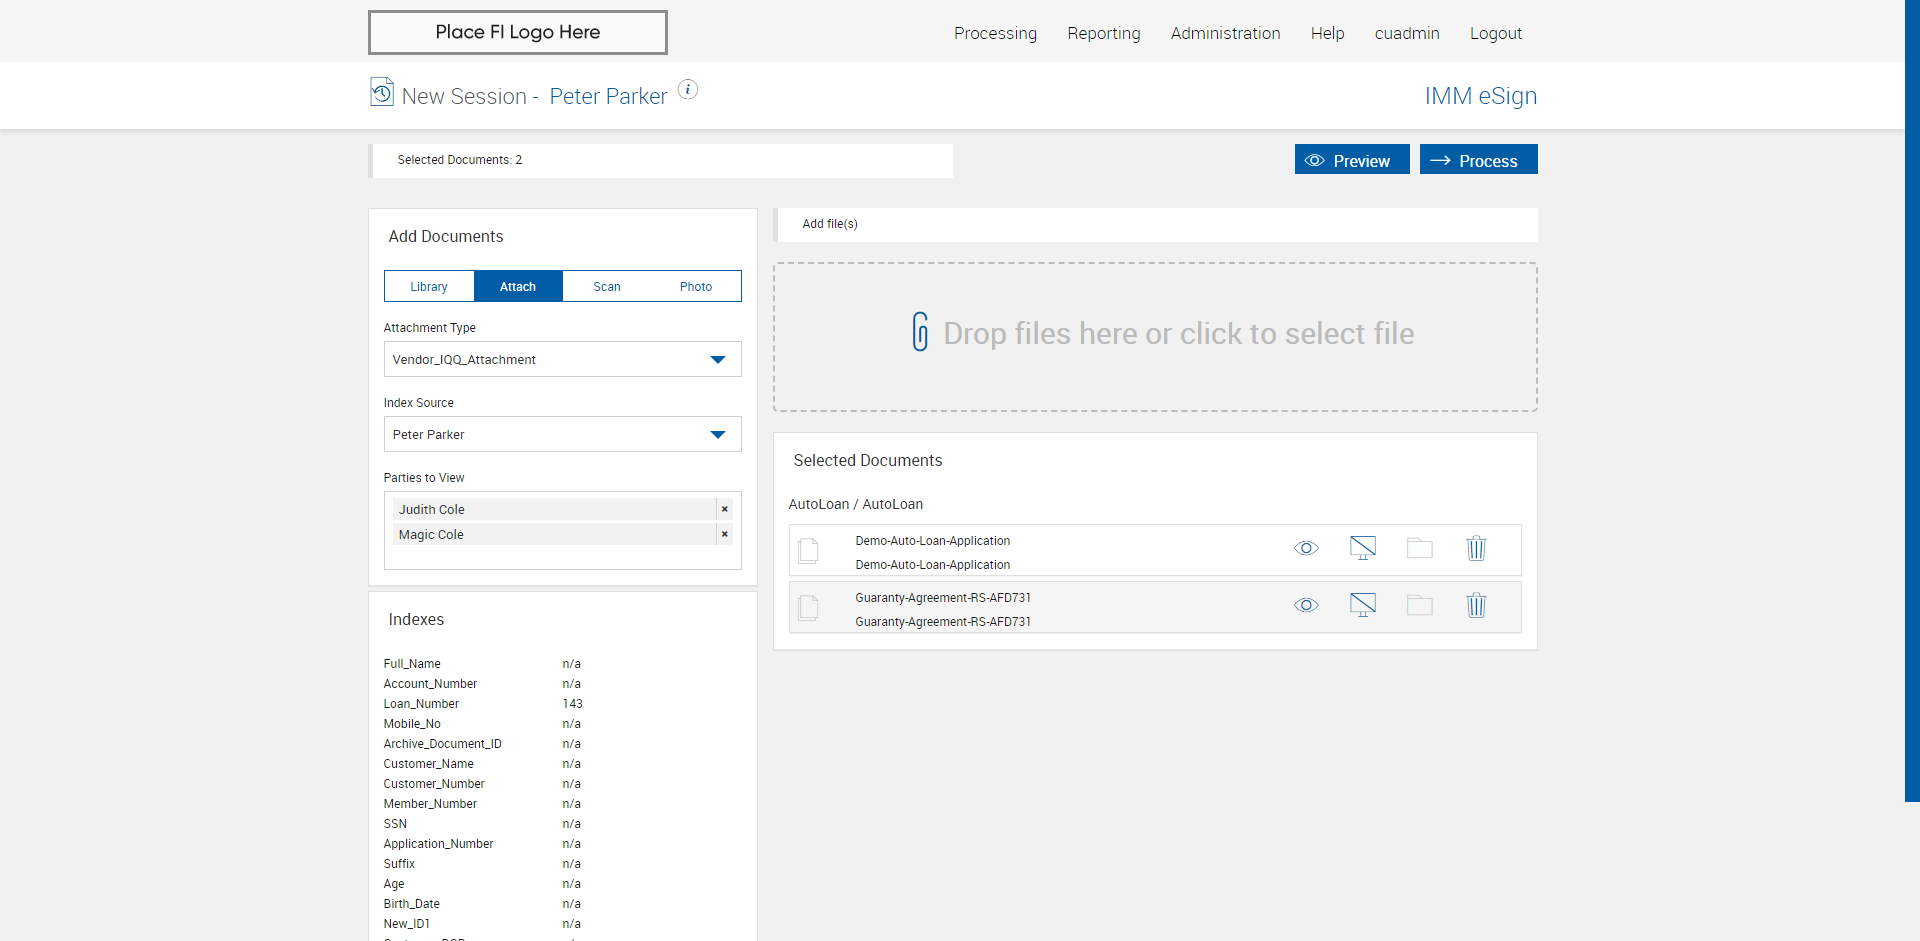The width and height of the screenshot is (1920, 941).
Task: Remove Judith Cole from Parties to View
Action: point(724,509)
